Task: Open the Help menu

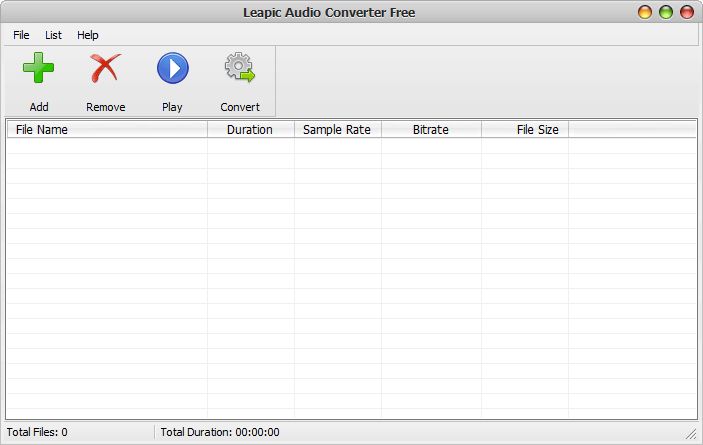Action: click(87, 35)
